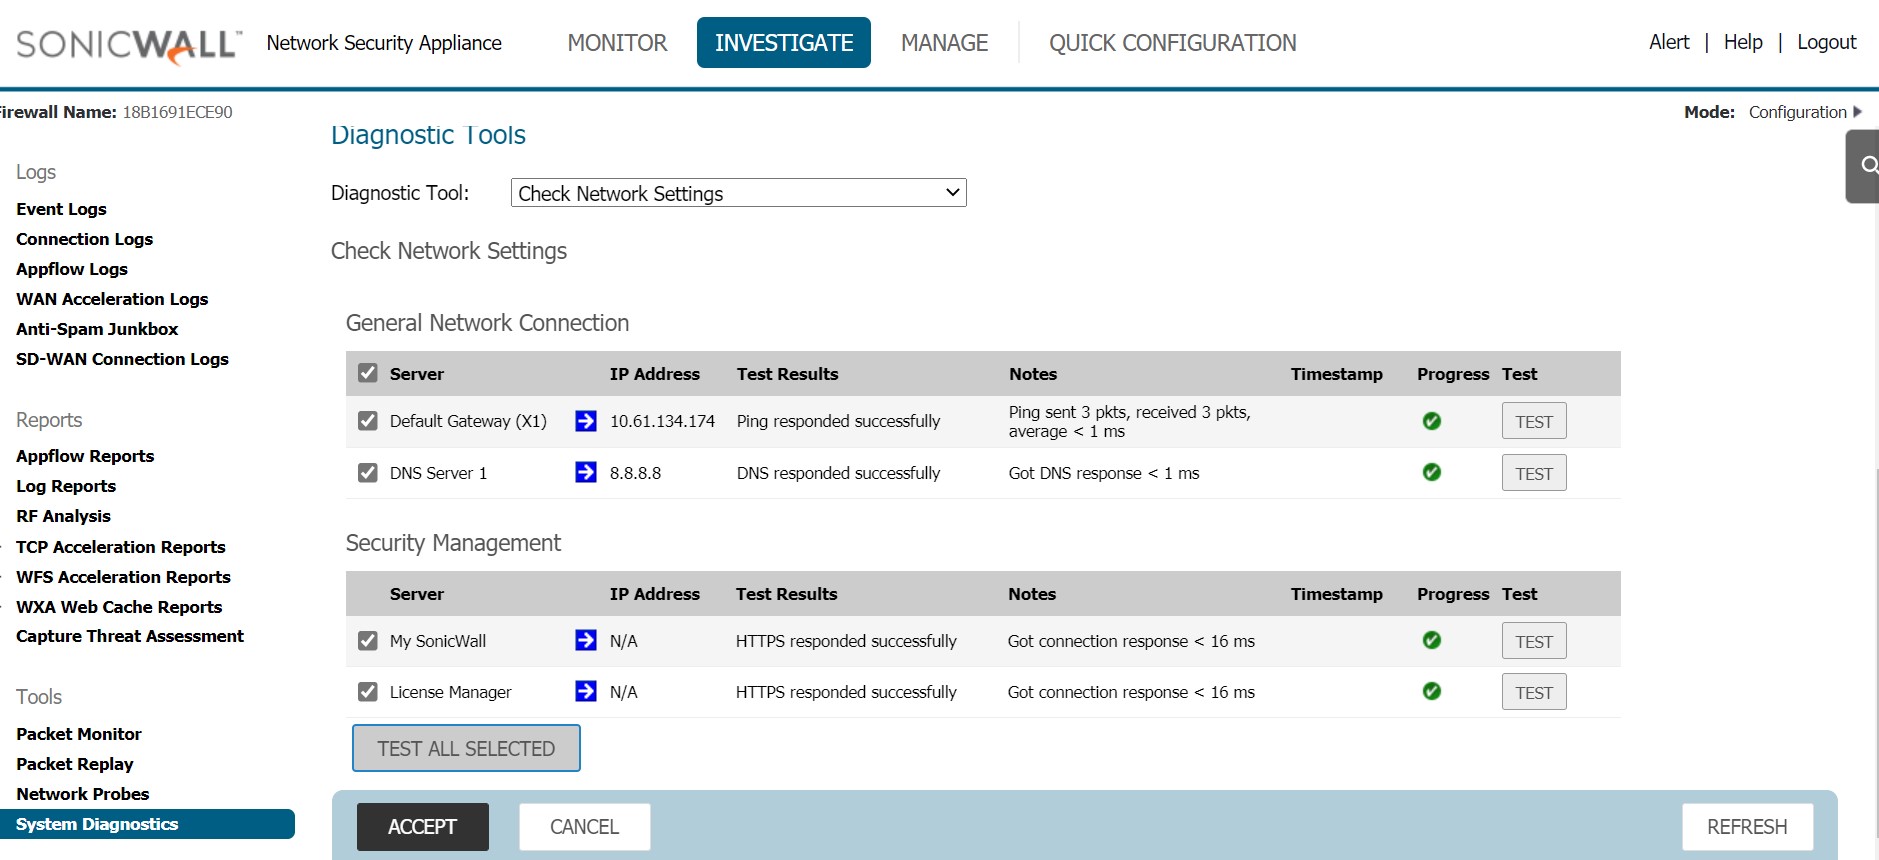Switch to the MANAGE tab
1879x860 pixels.
click(x=944, y=43)
